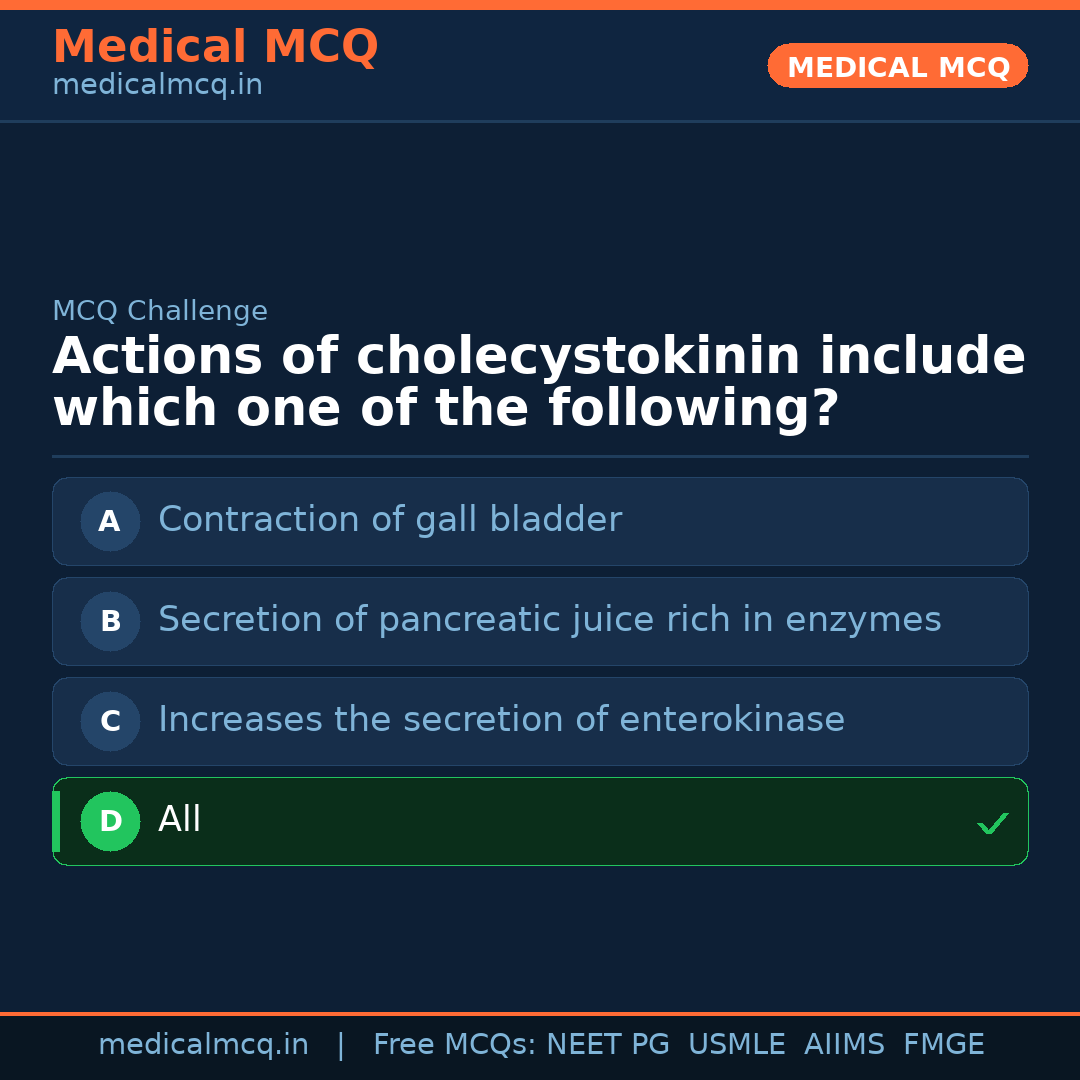Click the orange MEDICAL MCQ badge
1080x1080 pixels.
click(897, 67)
